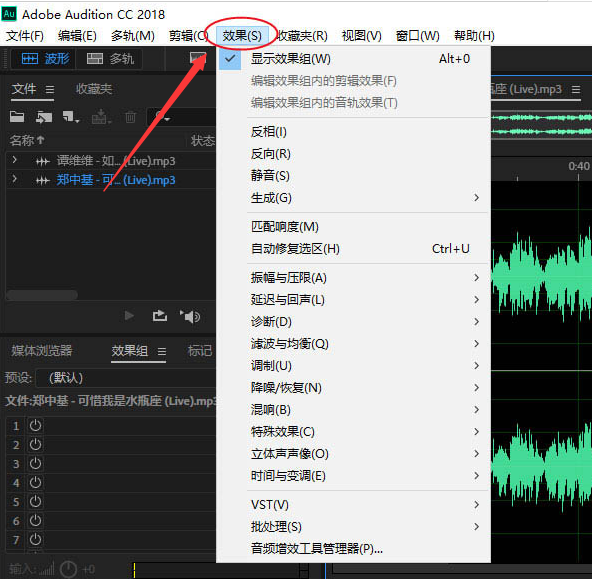Open the 帮助 menu
The height and width of the screenshot is (579, 592).
tap(474, 36)
